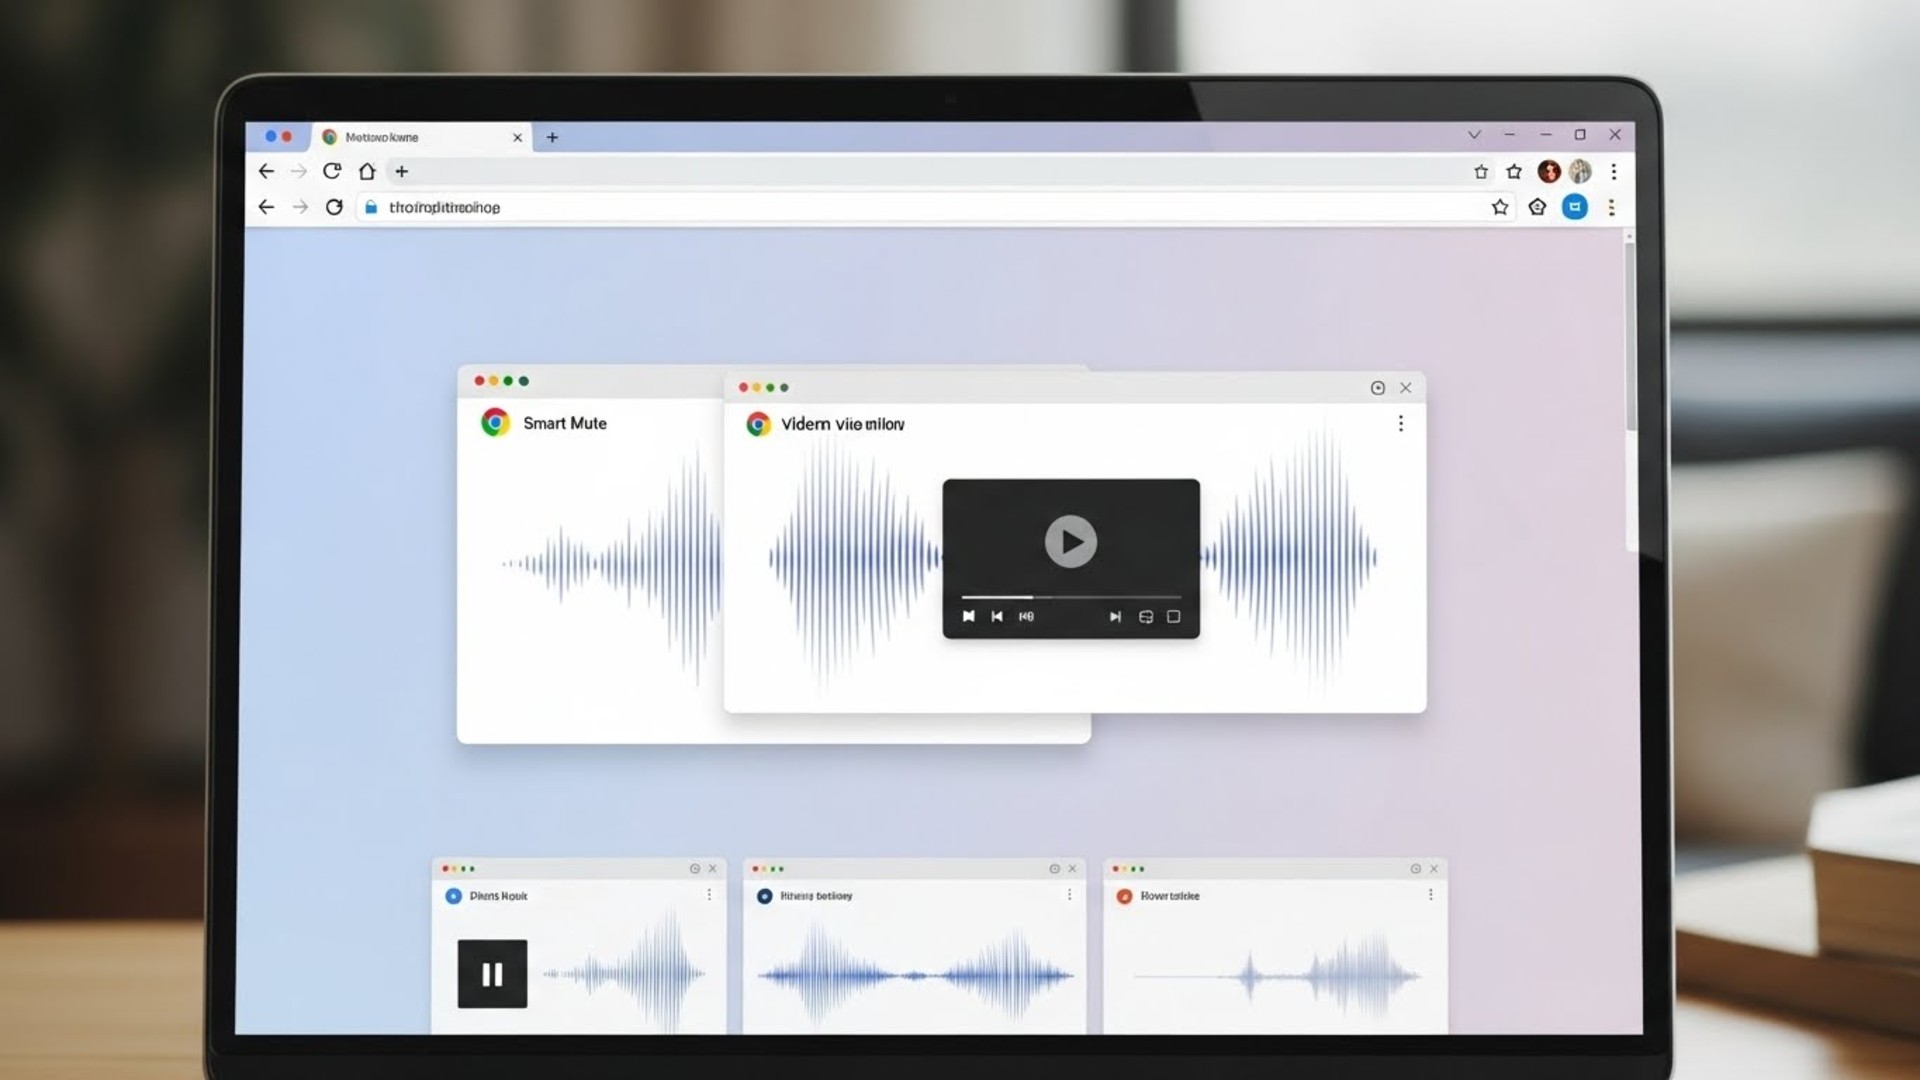This screenshot has height=1080, width=1920.
Task: Toggle the loop icon in video player
Action: [x=1146, y=616]
